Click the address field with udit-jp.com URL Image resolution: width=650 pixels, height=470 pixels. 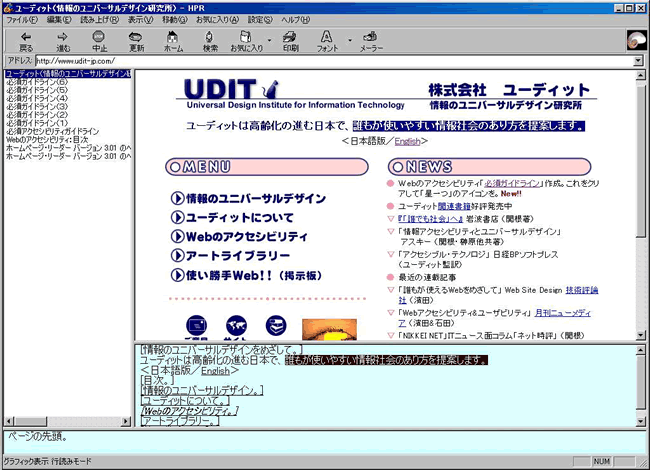coord(334,61)
